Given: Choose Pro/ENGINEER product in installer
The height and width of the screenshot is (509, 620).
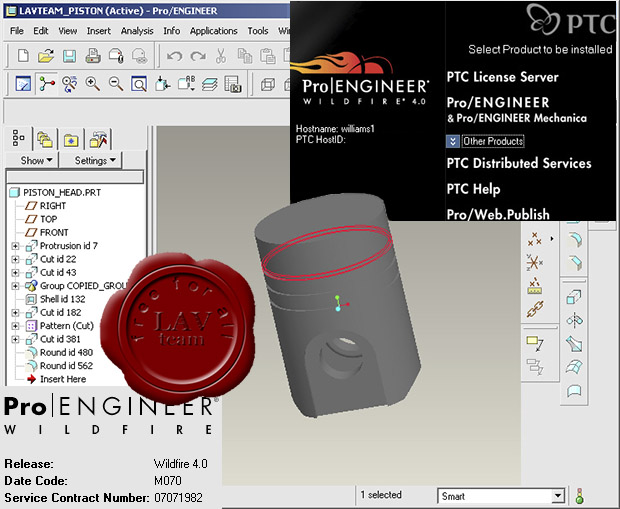Looking at the screenshot, I should pyautogui.click(x=498, y=103).
